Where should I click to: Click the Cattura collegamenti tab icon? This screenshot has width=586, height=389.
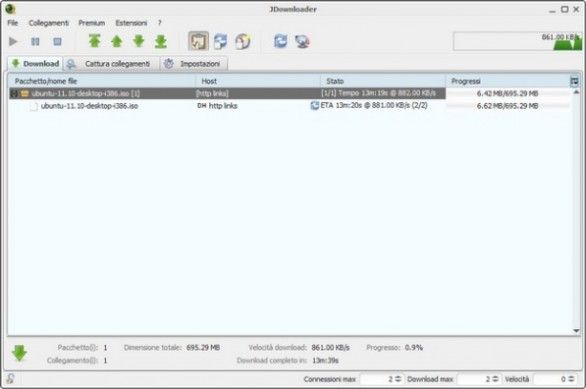pyautogui.click(x=71, y=64)
